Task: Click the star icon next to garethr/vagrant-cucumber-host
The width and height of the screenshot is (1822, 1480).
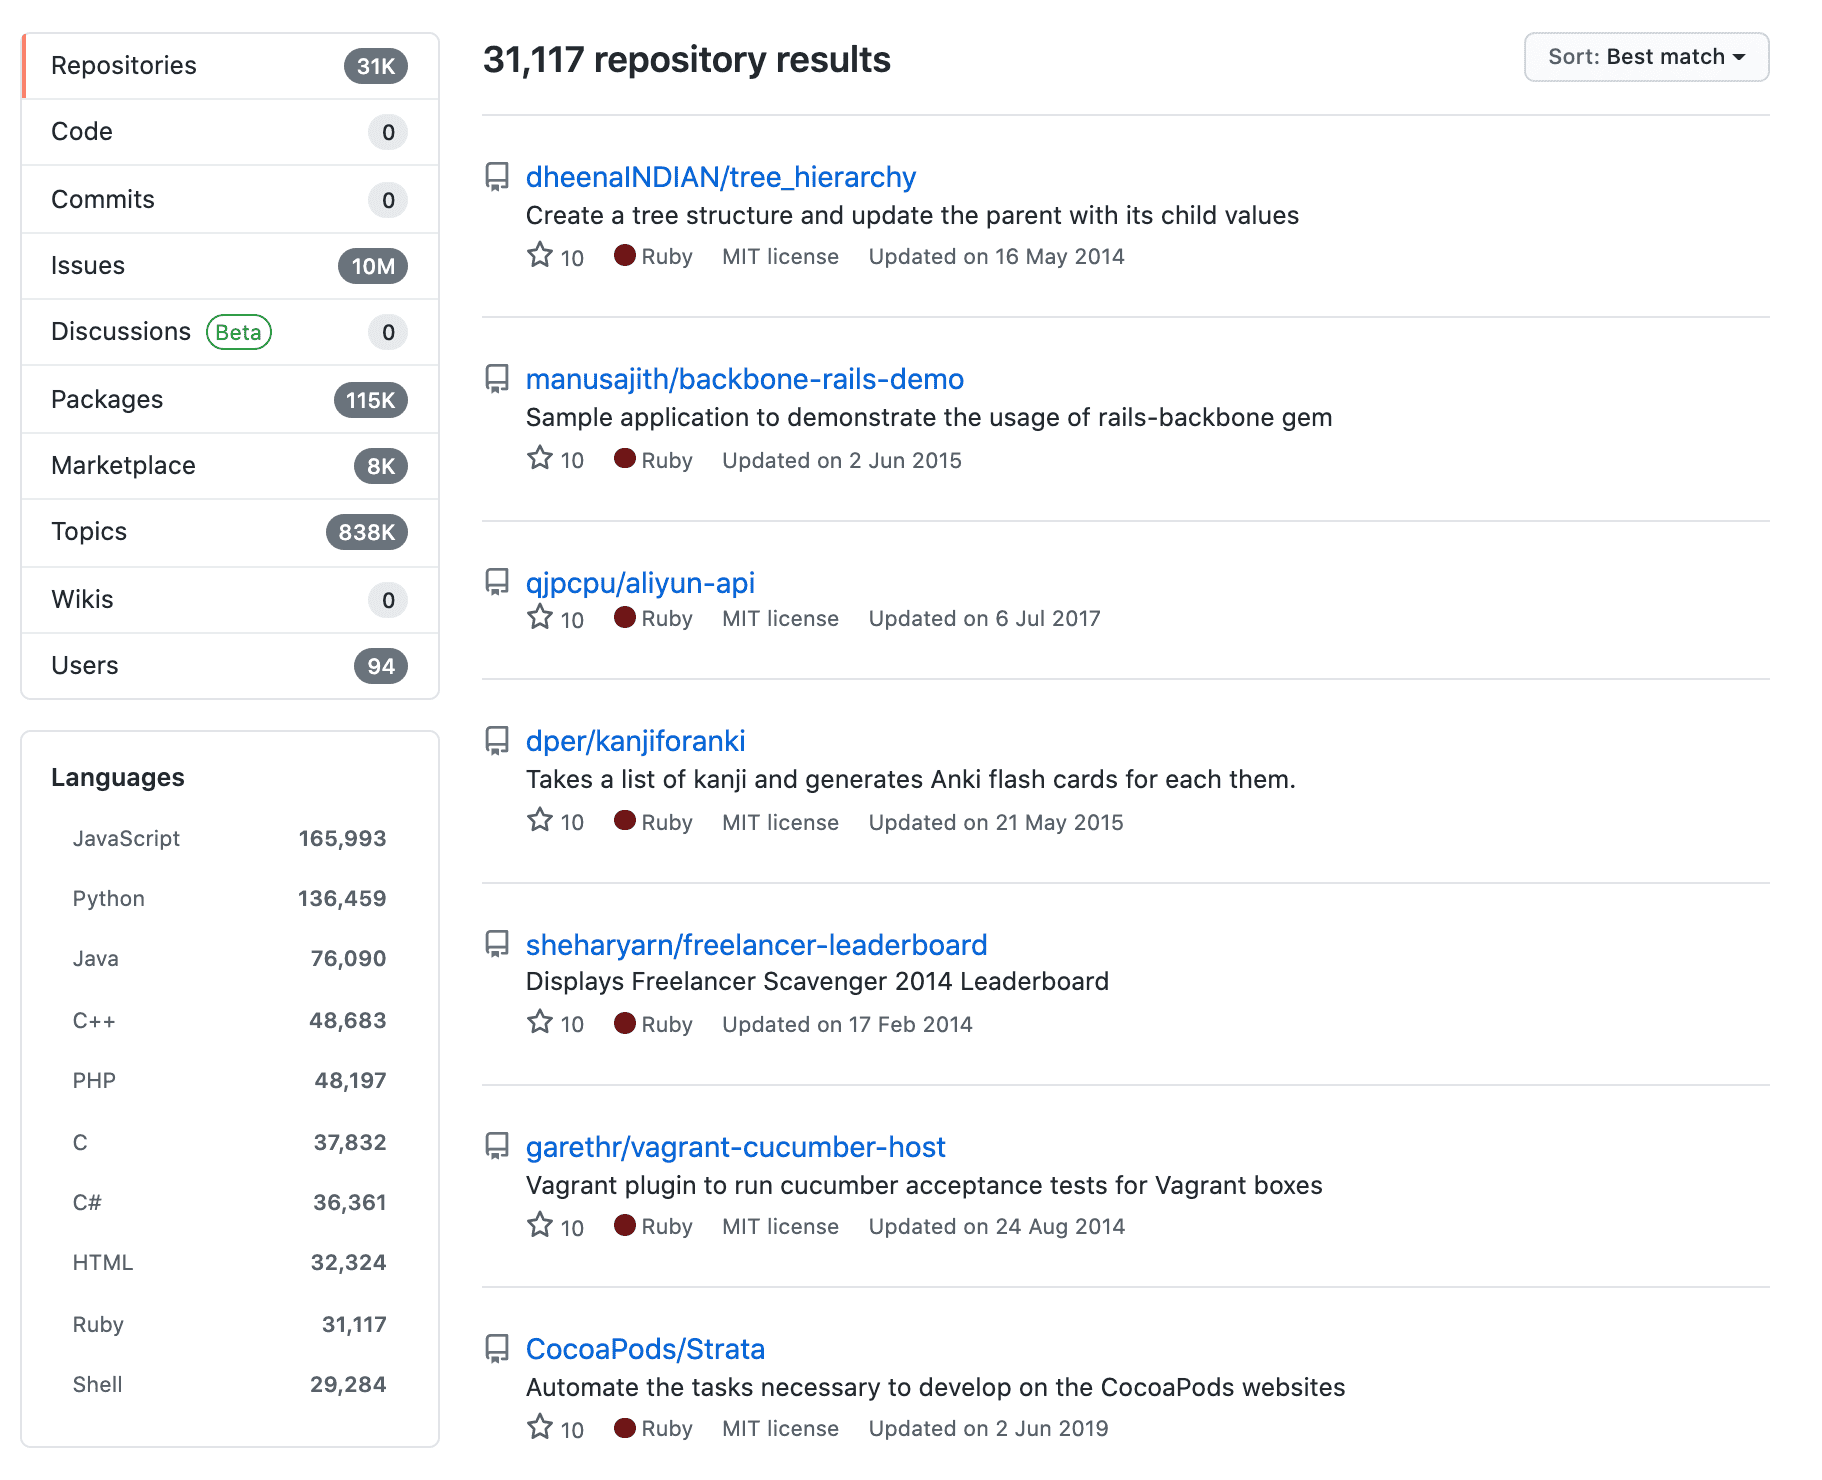Action: [539, 1224]
